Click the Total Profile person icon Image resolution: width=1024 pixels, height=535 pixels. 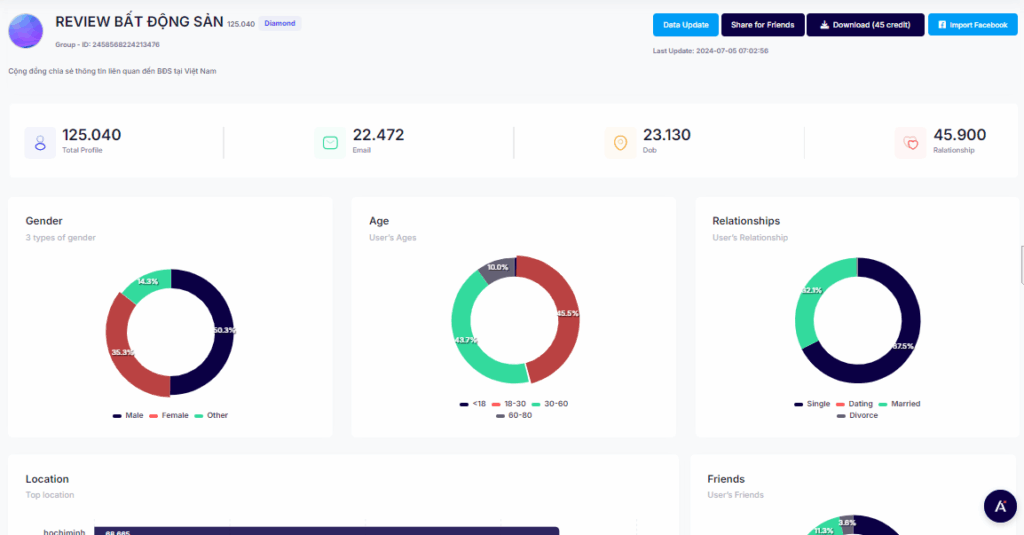(x=41, y=143)
